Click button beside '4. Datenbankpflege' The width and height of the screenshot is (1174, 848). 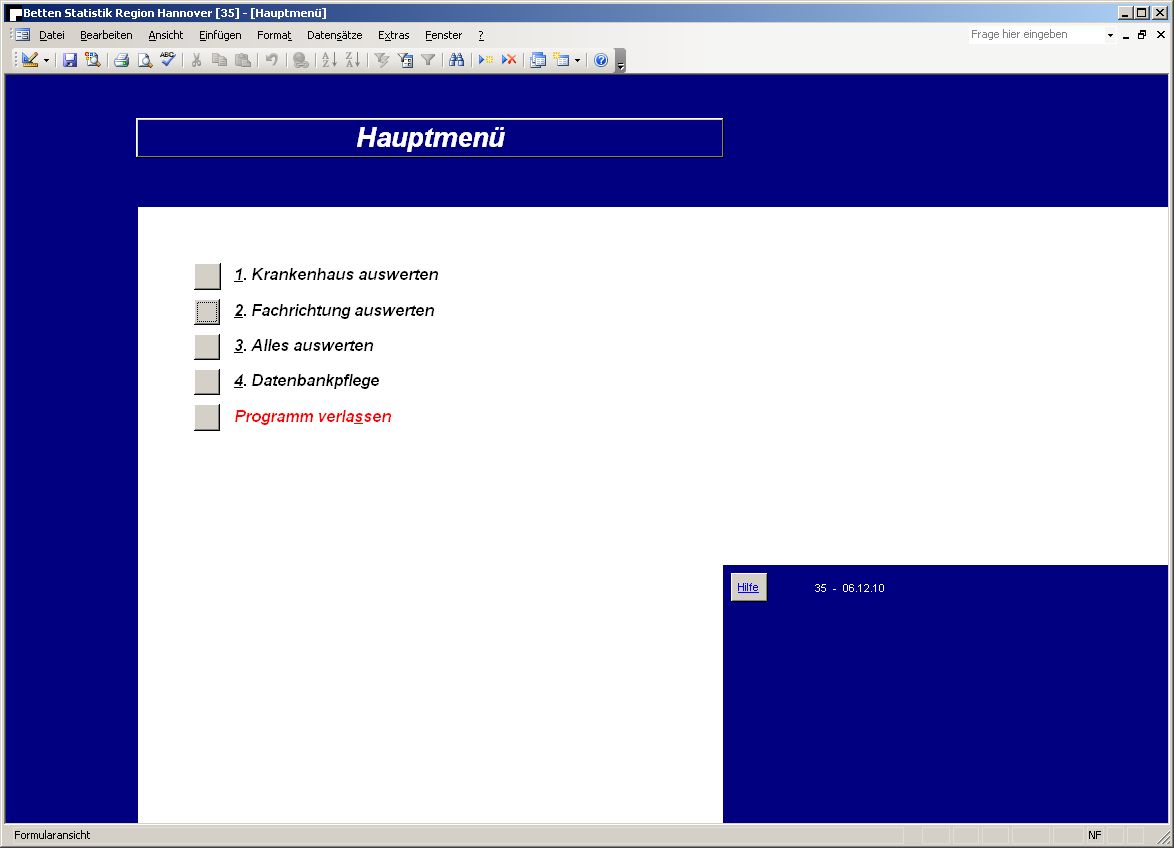(x=207, y=382)
